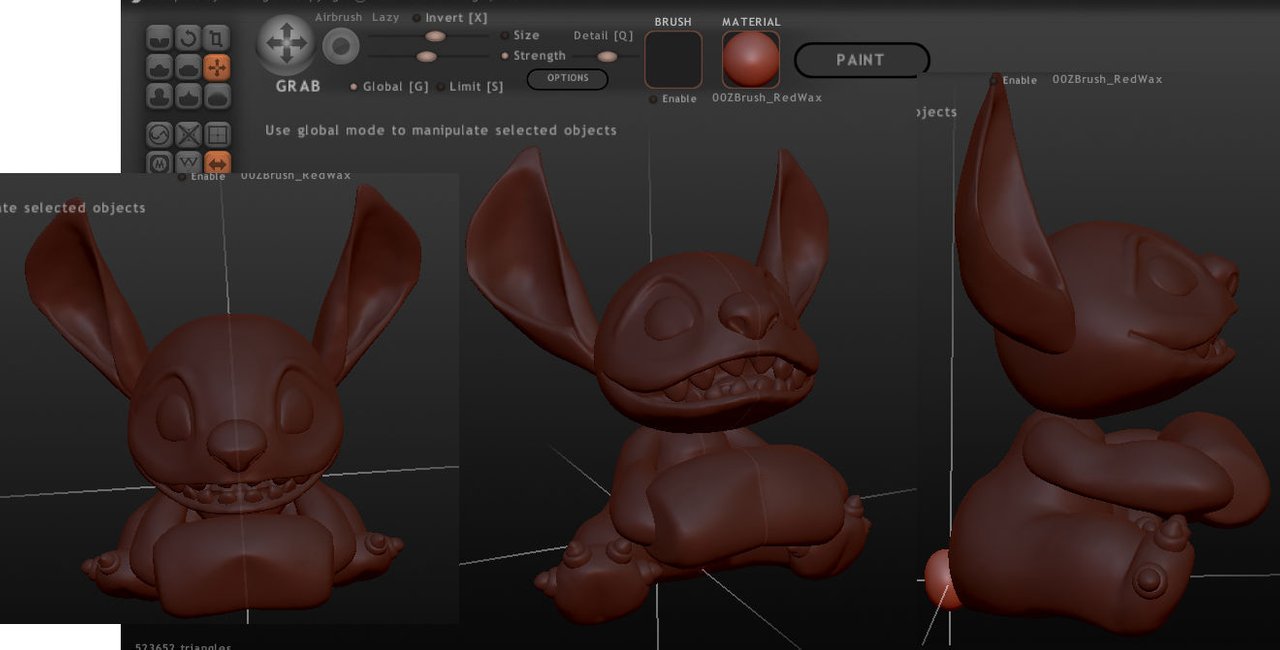
Task: Click the "Use global mode to manipulate selected objects" hint
Action: coord(441,130)
